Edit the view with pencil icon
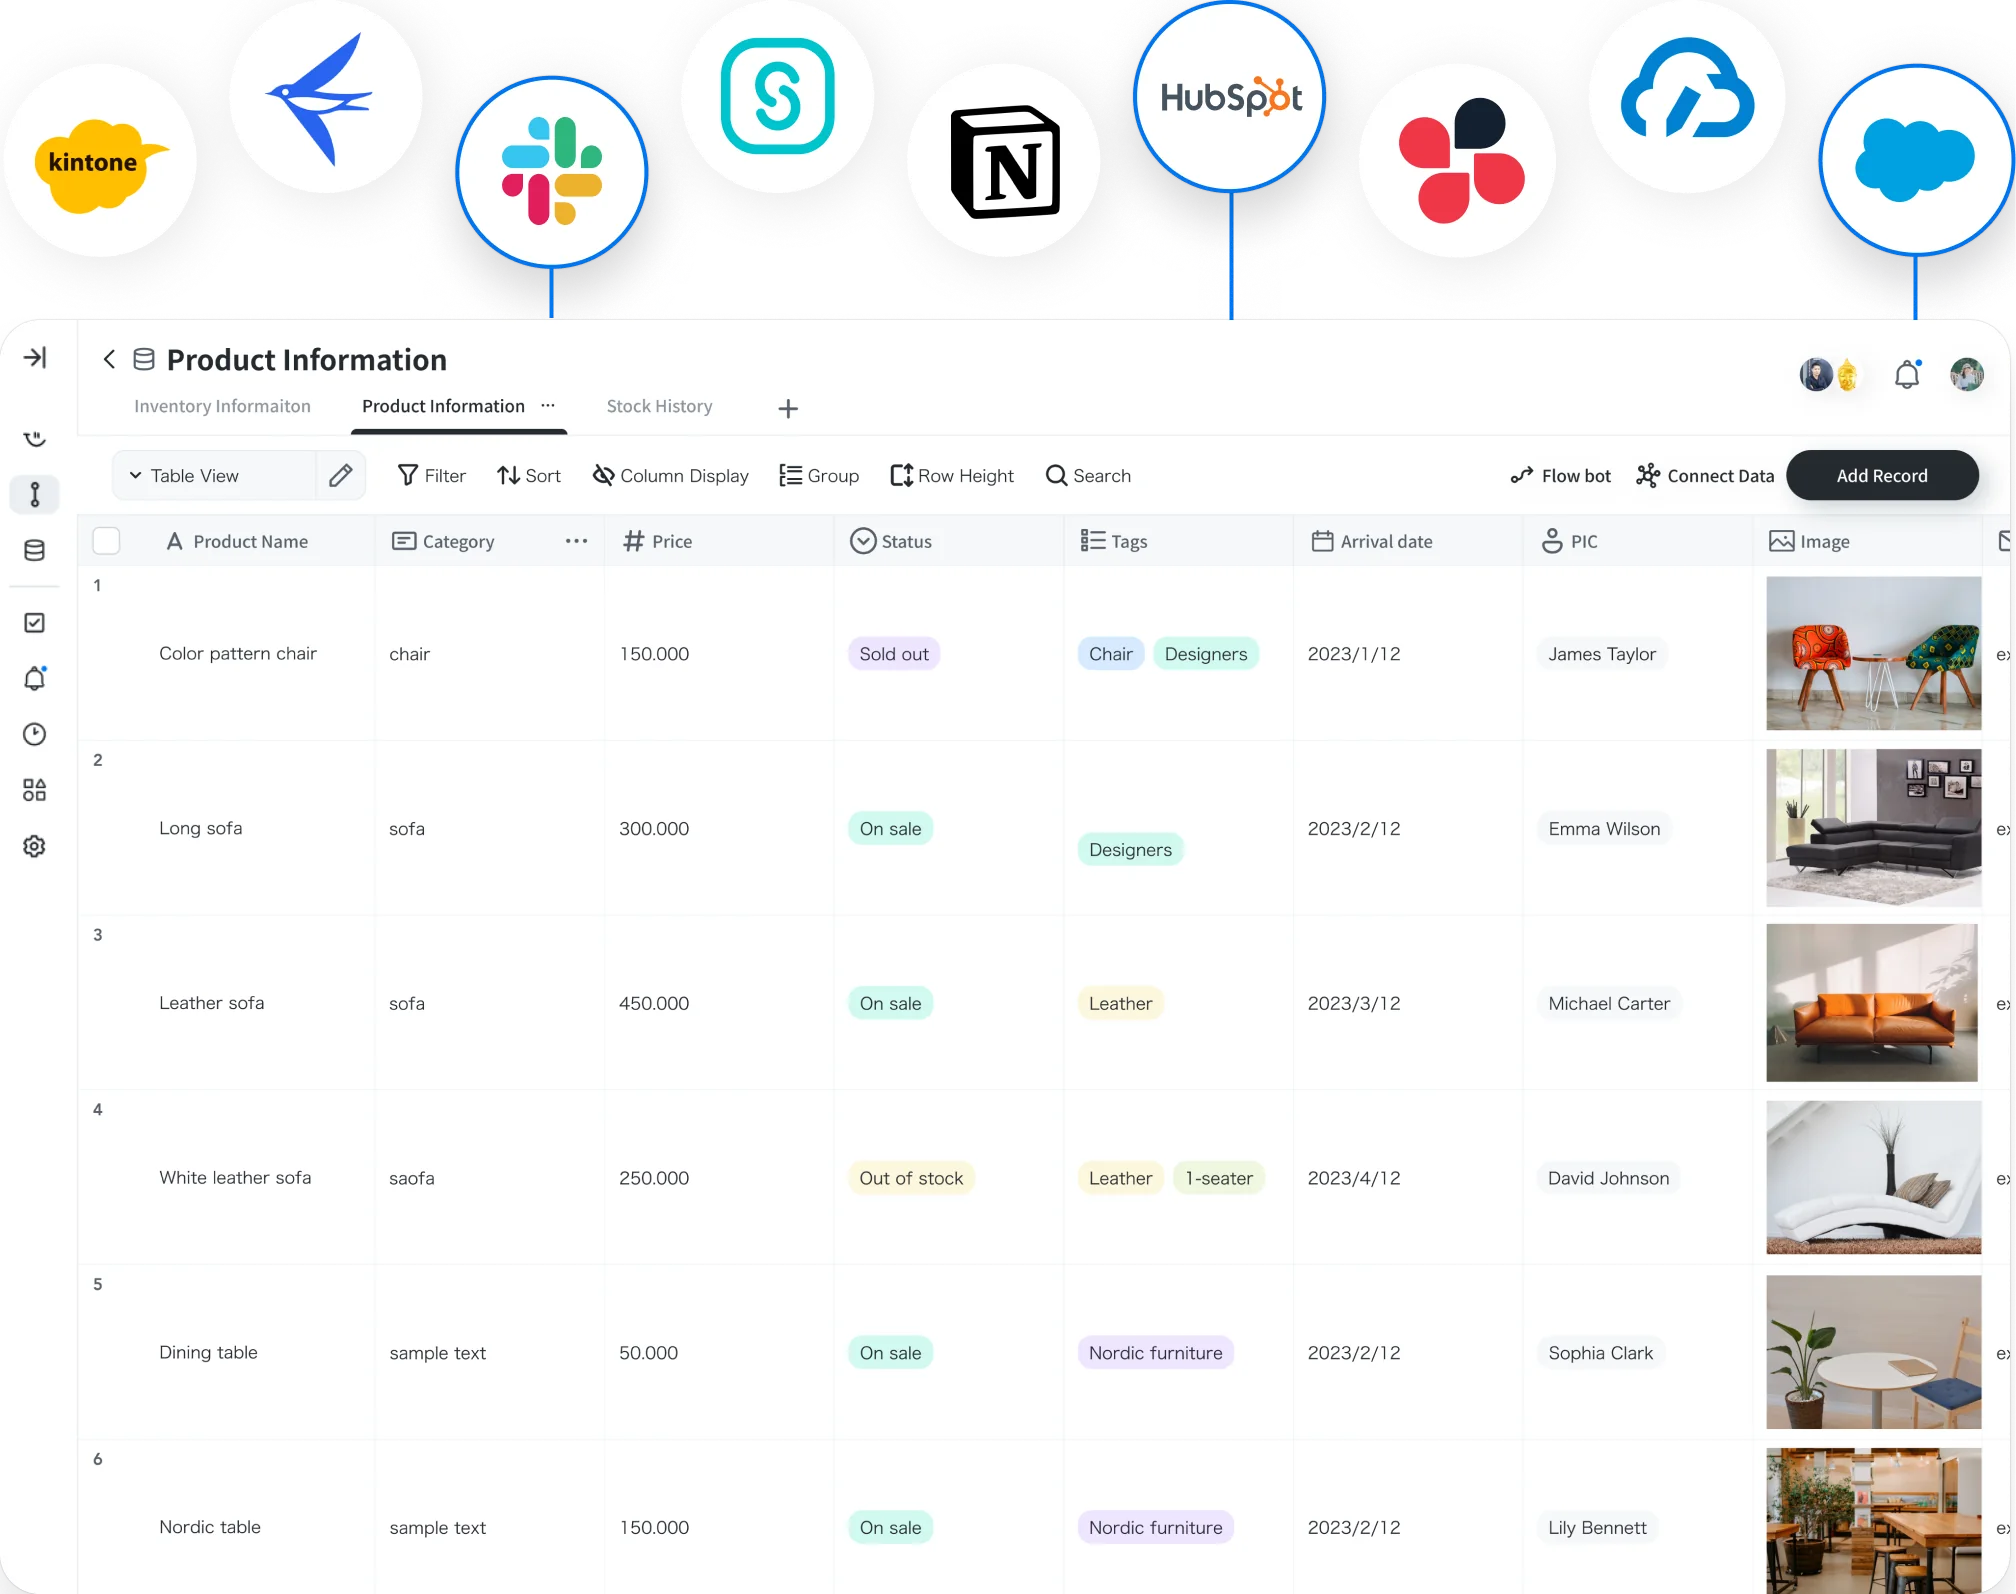 point(340,475)
